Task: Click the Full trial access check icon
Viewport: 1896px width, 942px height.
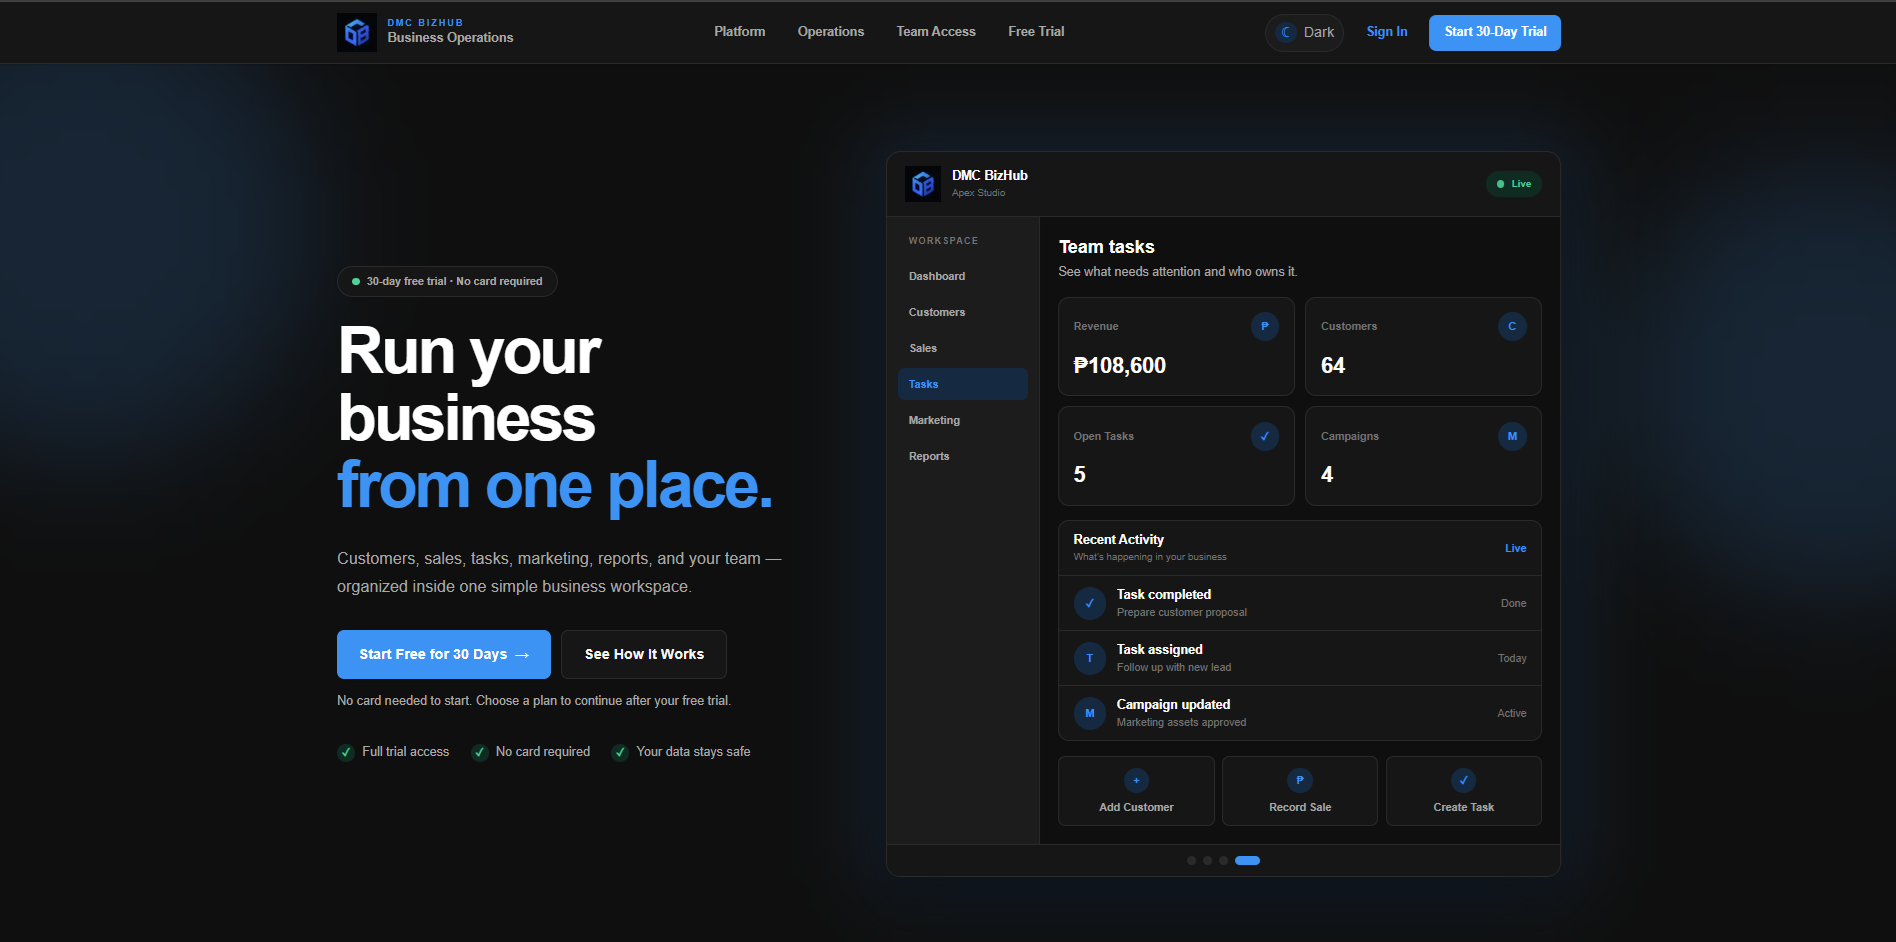Action: [346, 752]
